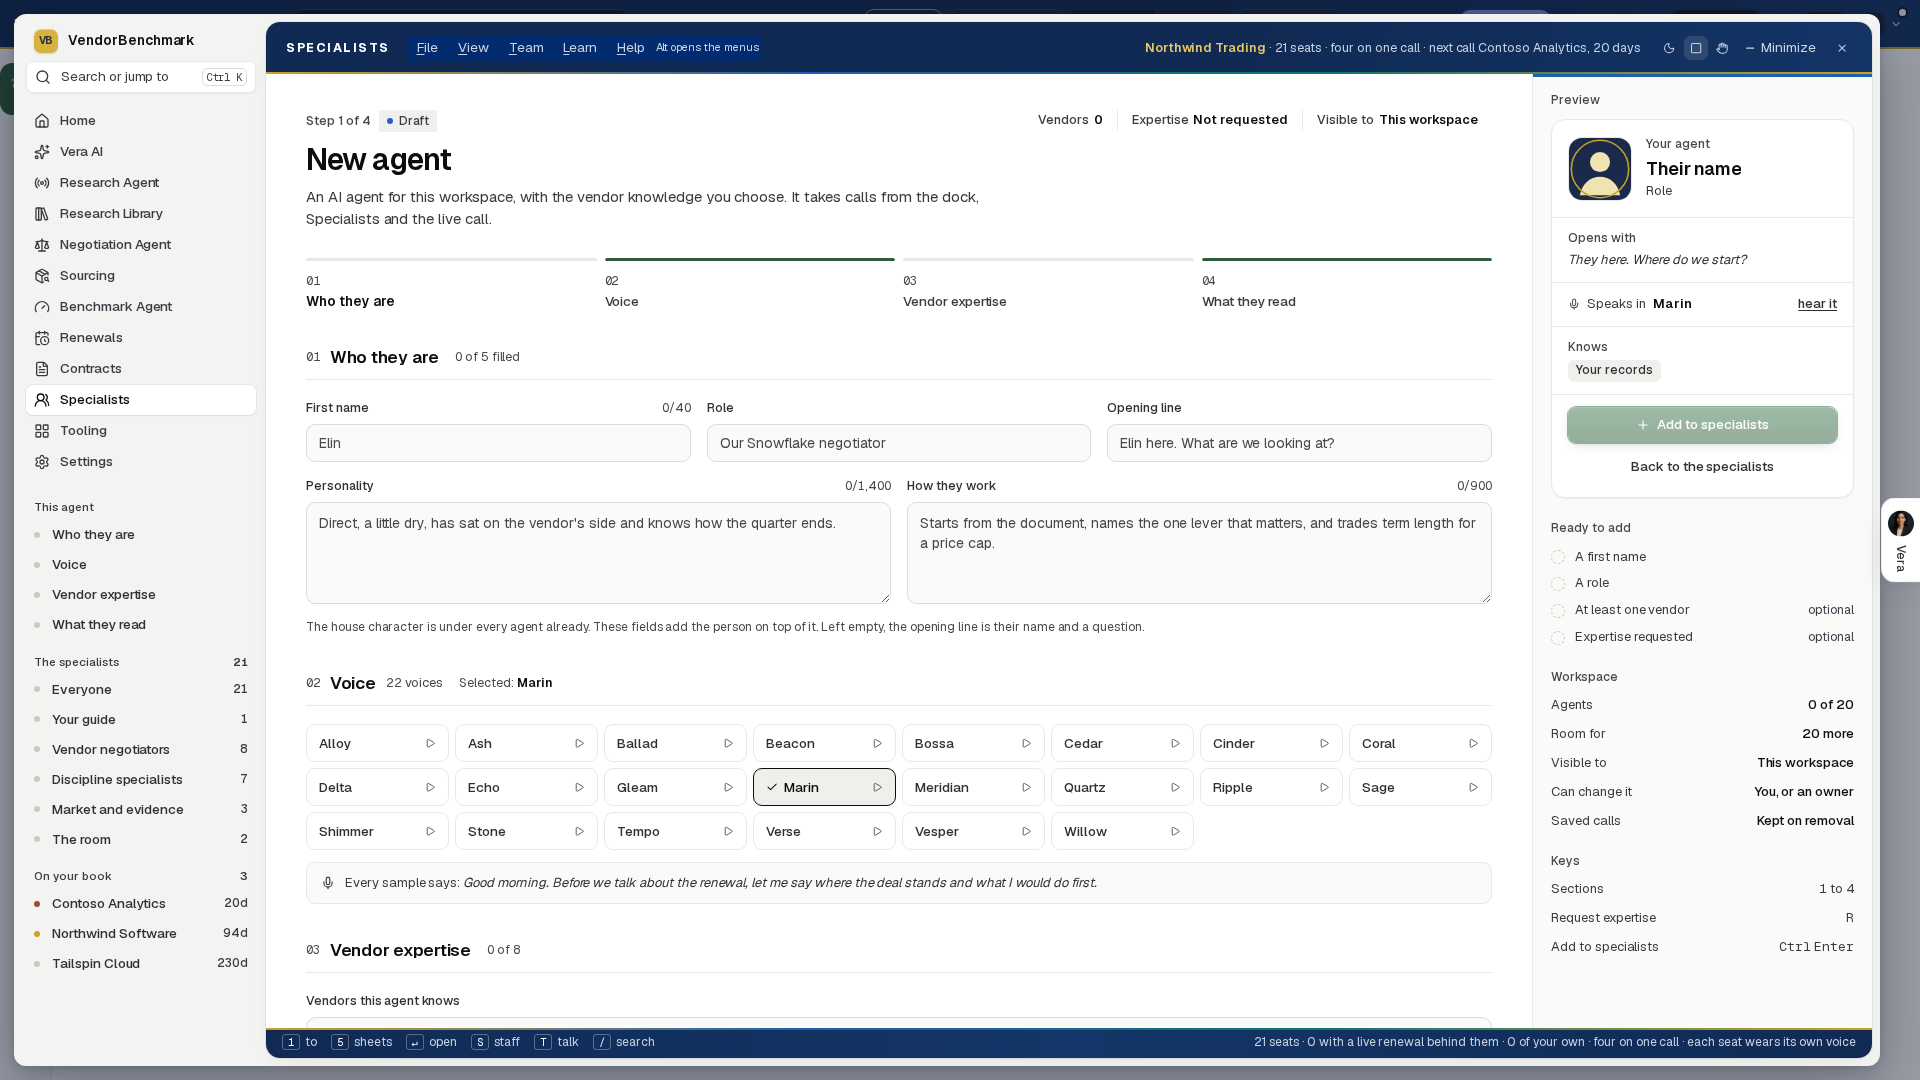1920x1080 pixels.
Task: Click into the Personality text area
Action: click(598, 553)
